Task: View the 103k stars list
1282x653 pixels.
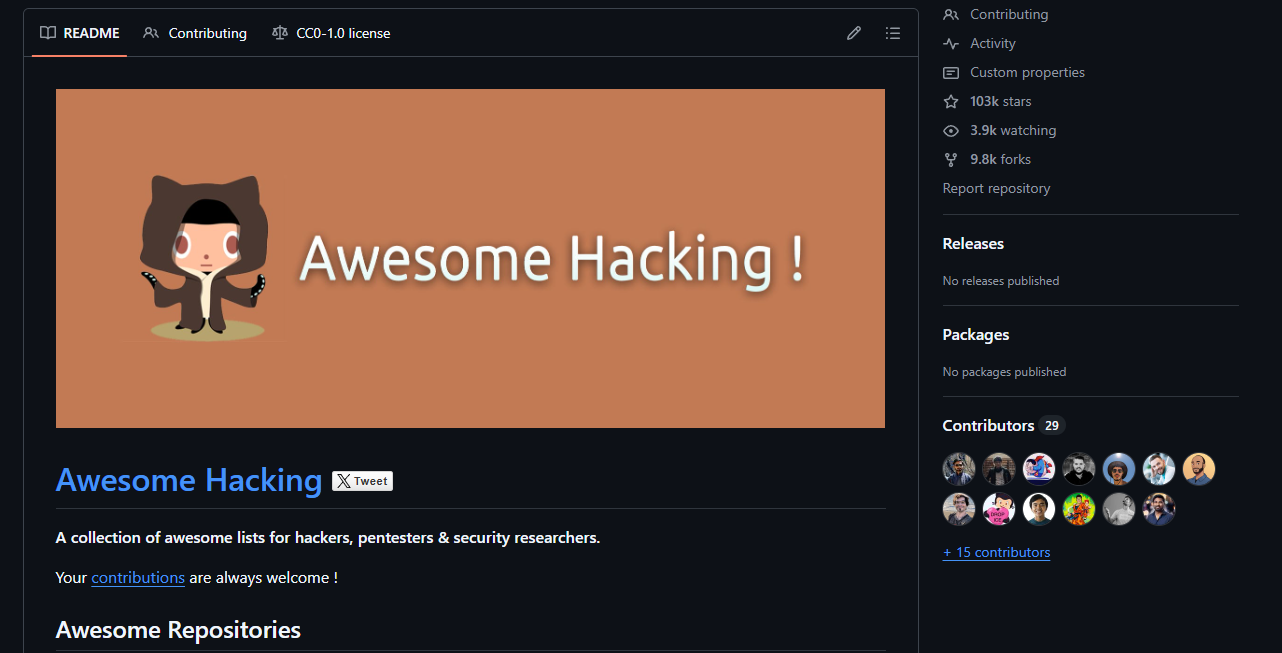Action: click(987, 102)
